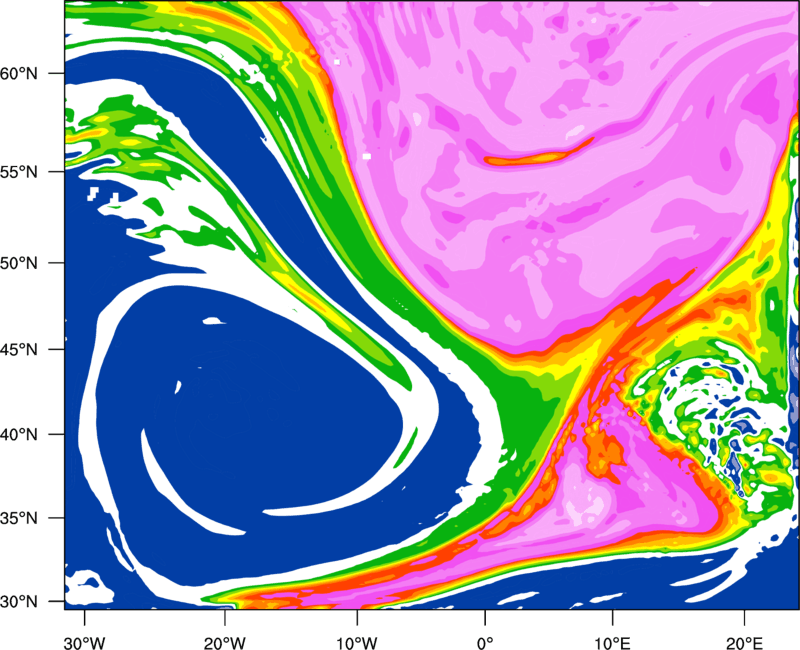800x650 pixels.
Task: Click the 50°N latitude label
Action: 19,263
